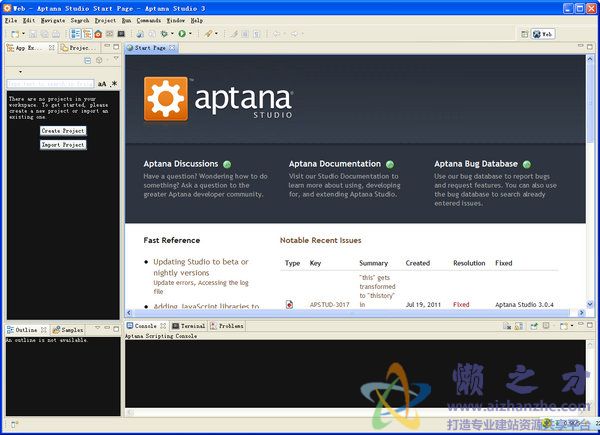Click the Forward navigation arrow in the toolbar
Image resolution: width=600 pixels, height=435 pixels.
(294, 34)
